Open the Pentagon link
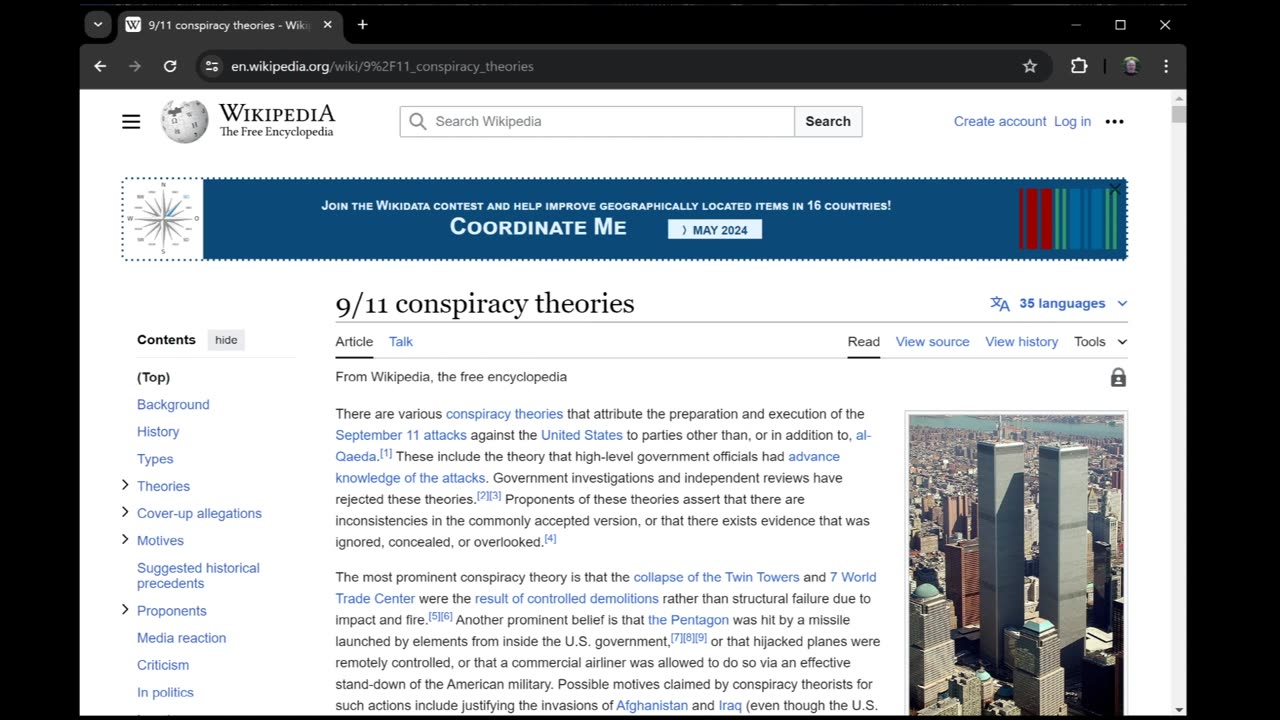This screenshot has width=1280, height=720. click(688, 620)
